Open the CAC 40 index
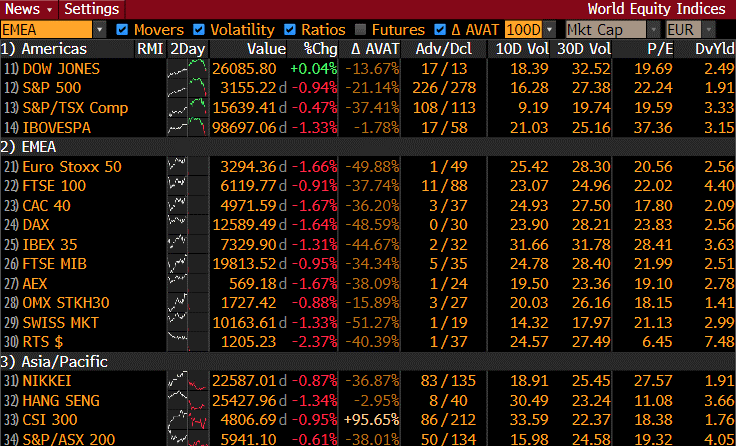The image size is (736, 446). tap(46, 206)
